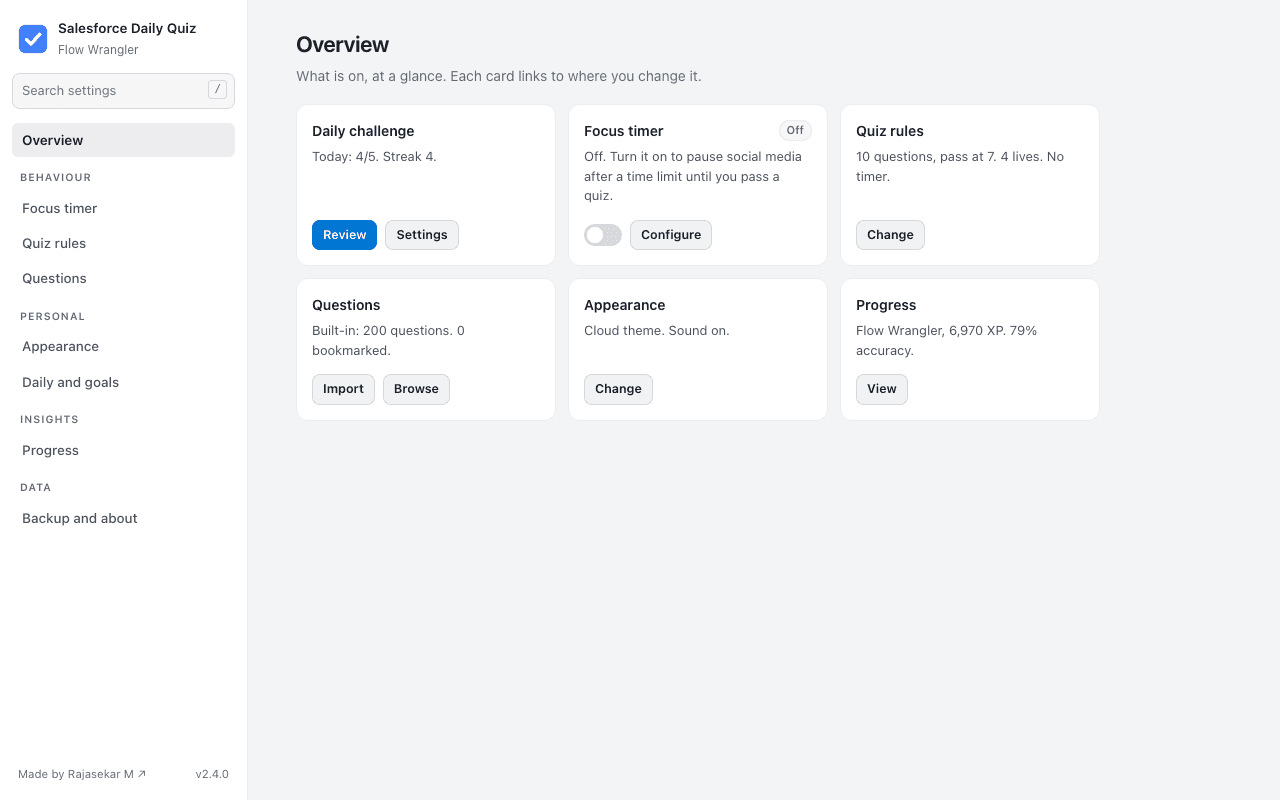Viewport: 1280px width, 800px height.
Task: Click the Questions card heading
Action: (x=346, y=305)
